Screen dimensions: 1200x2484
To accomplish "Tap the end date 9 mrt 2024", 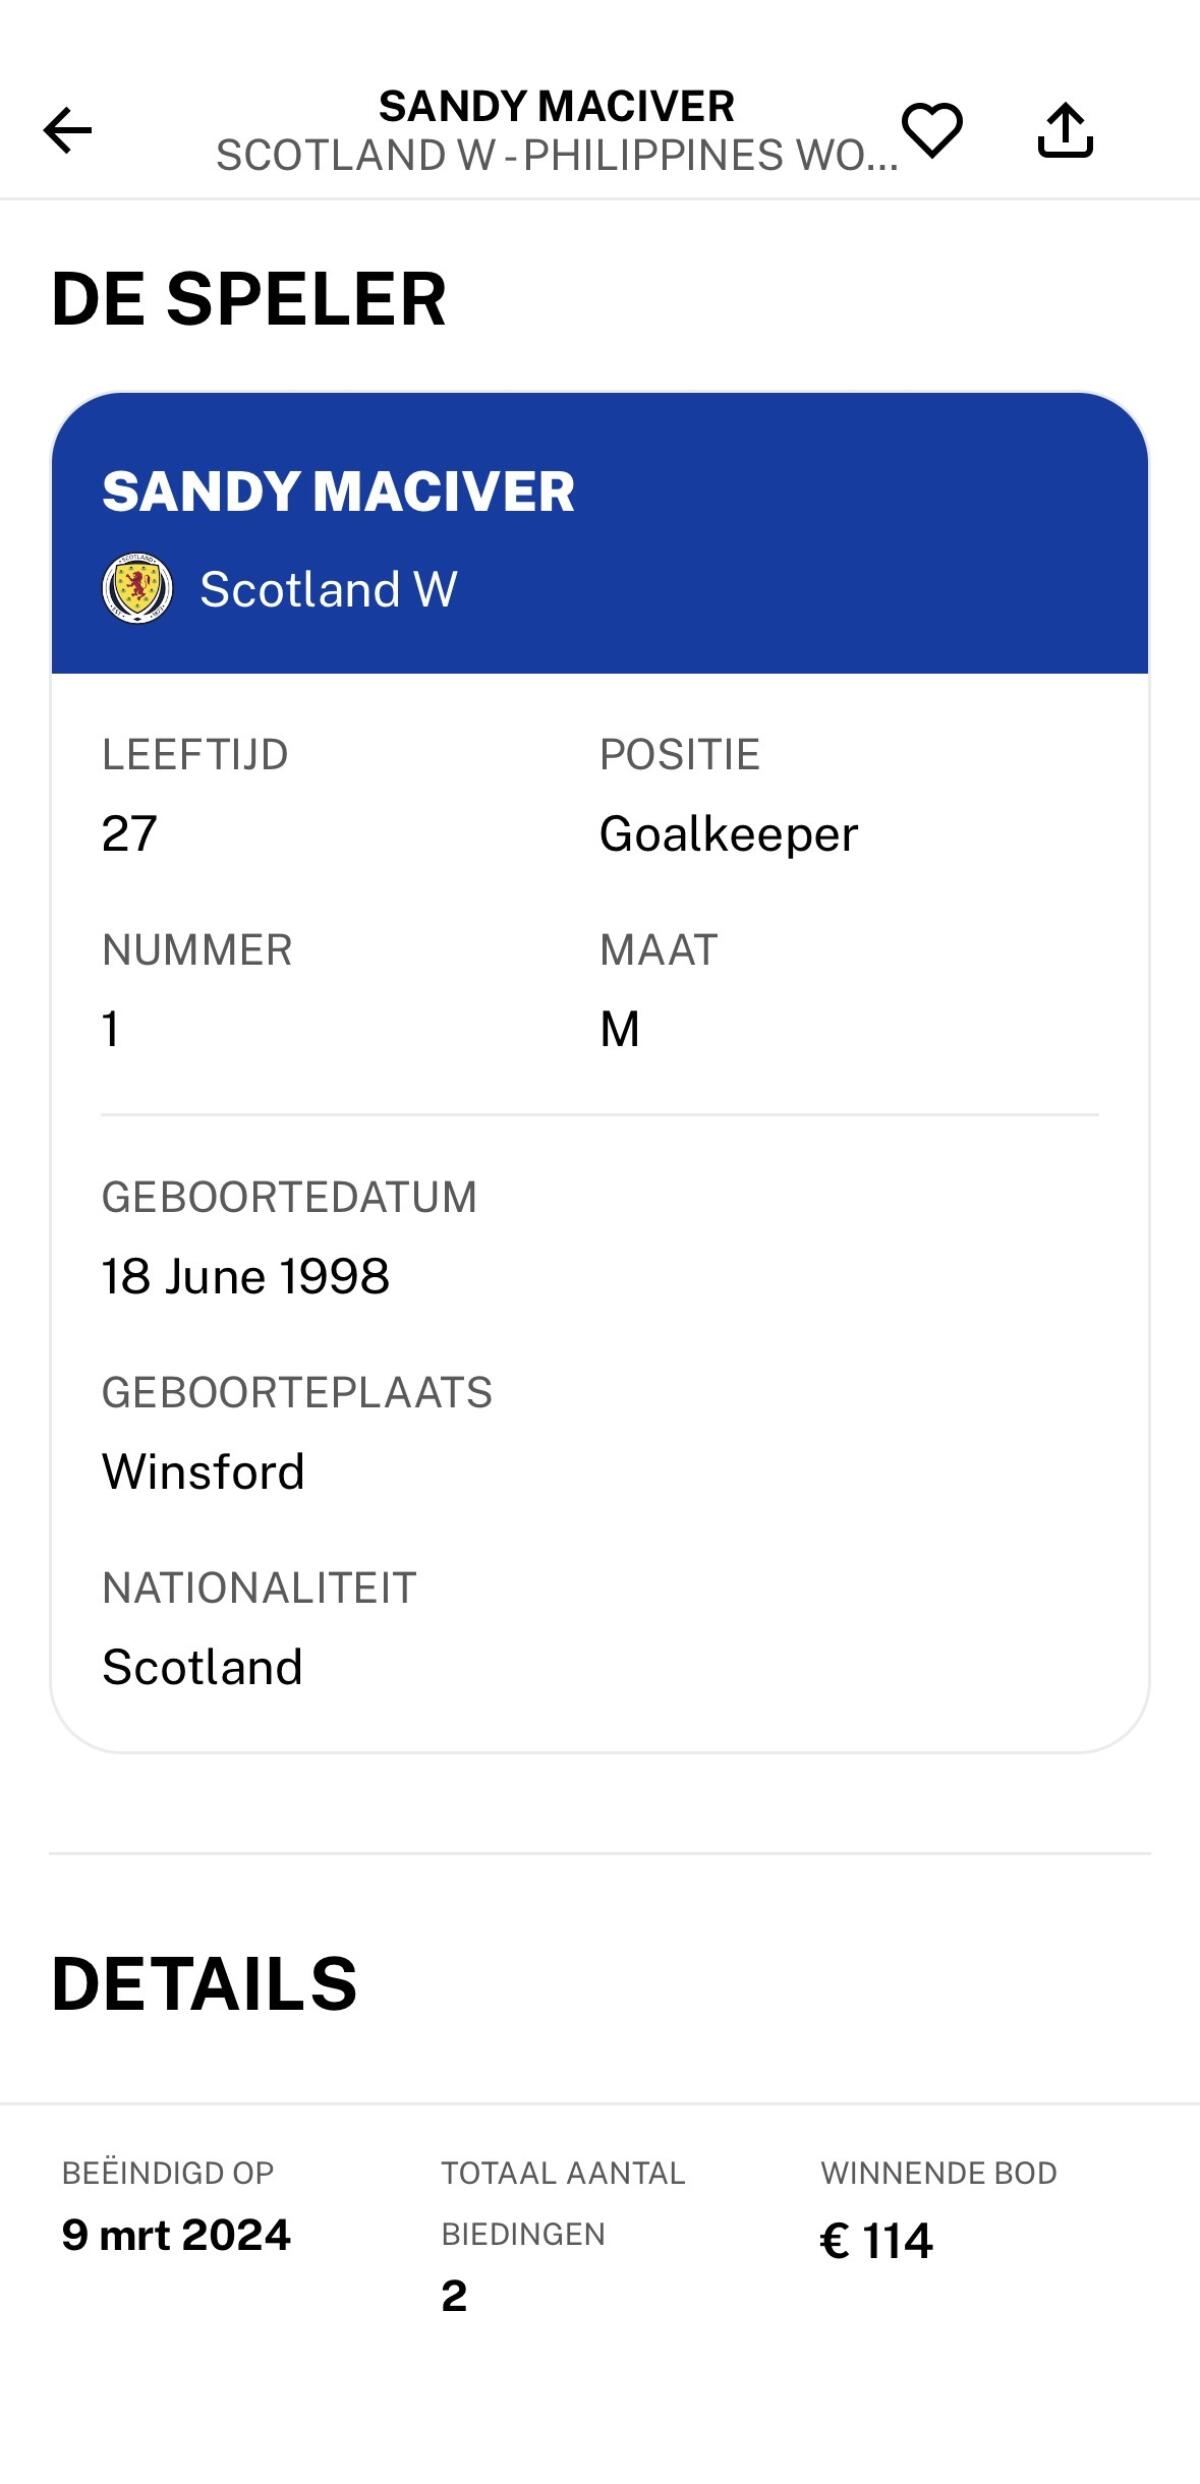I will point(176,2235).
